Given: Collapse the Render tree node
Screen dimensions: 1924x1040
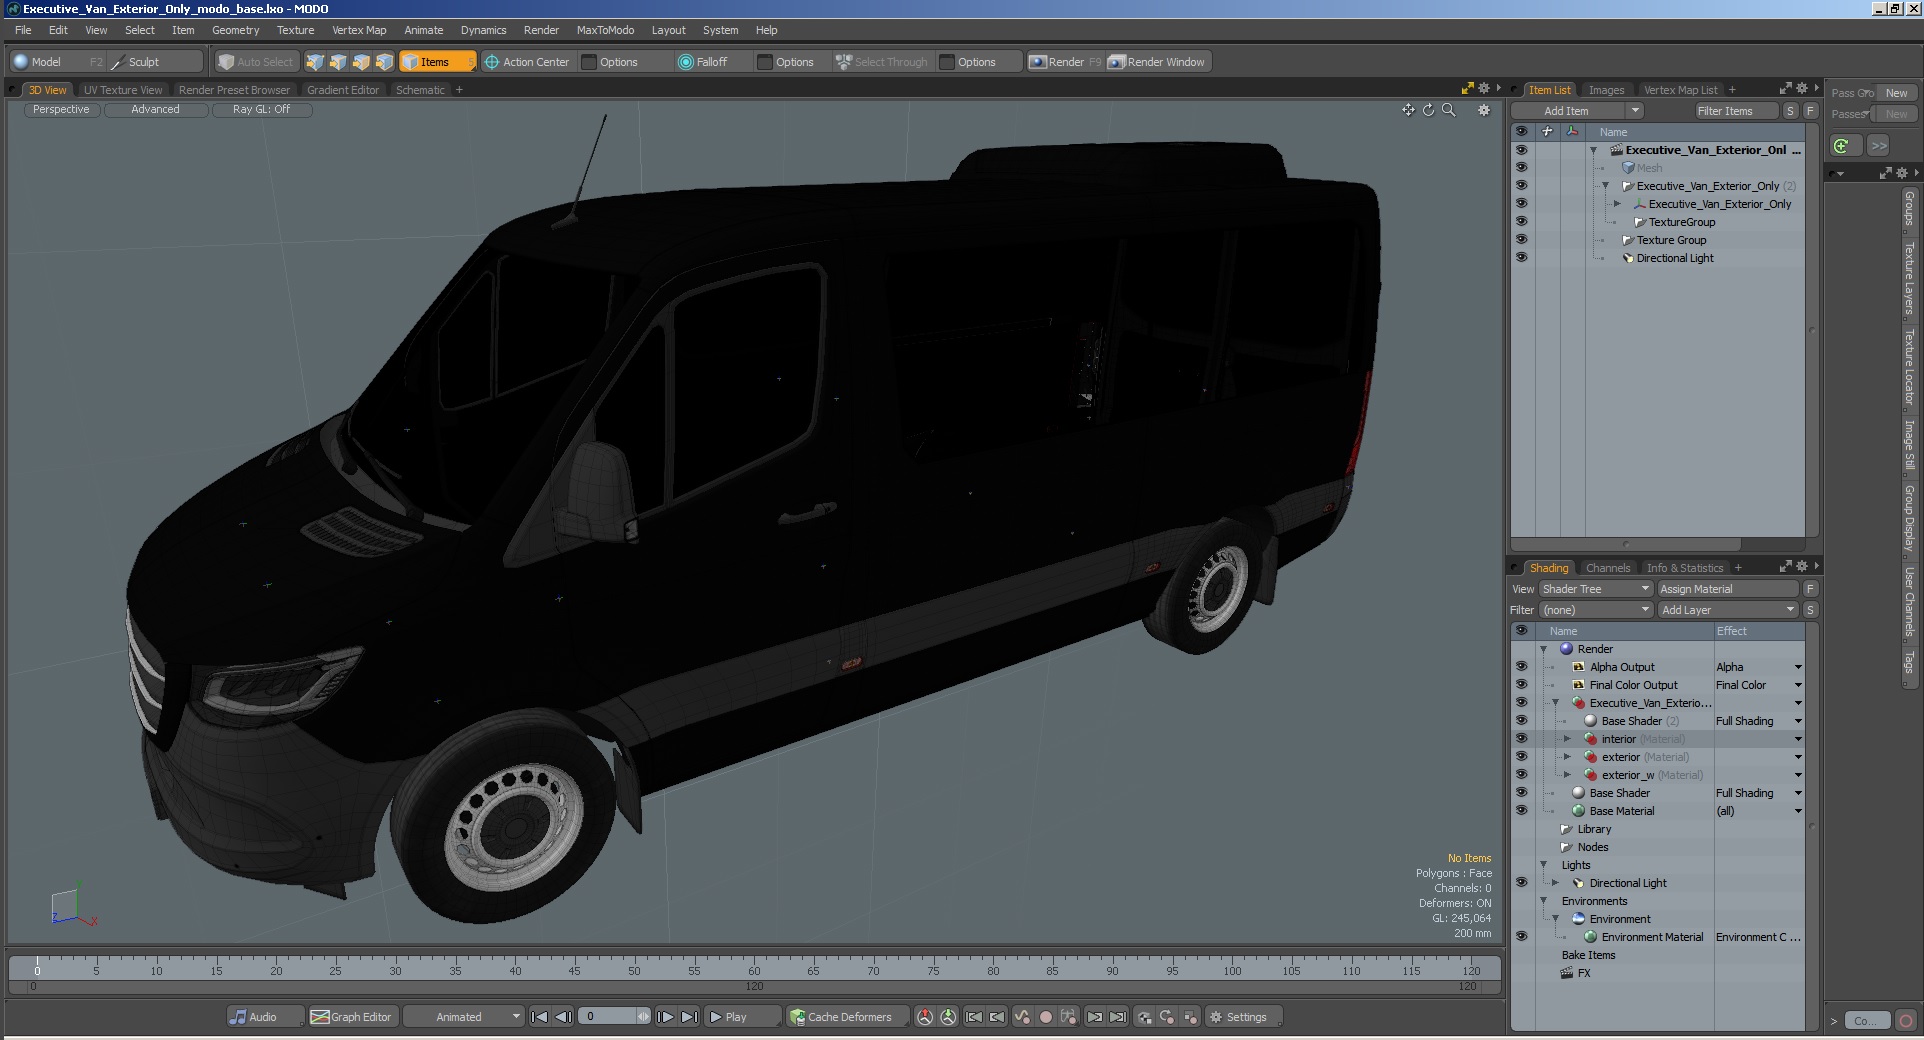Looking at the screenshot, I should [1544, 649].
